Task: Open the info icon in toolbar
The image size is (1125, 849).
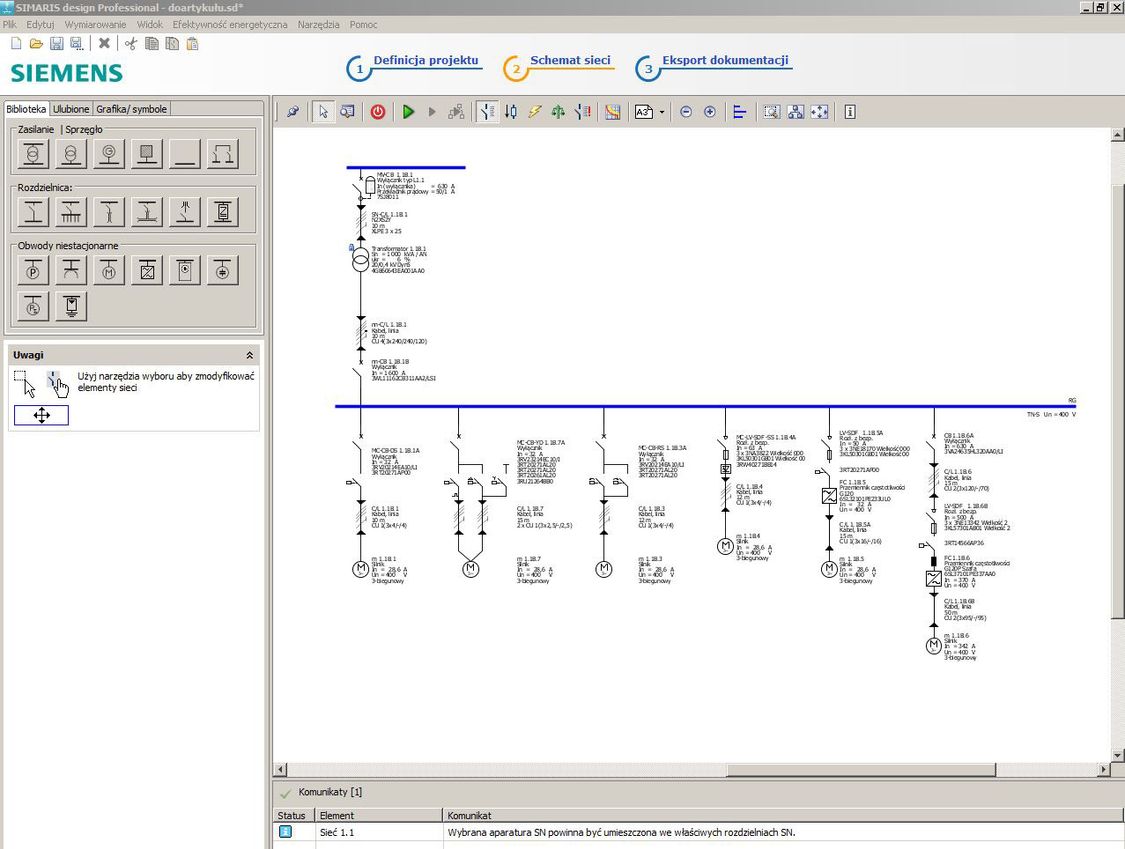Action: tap(850, 112)
